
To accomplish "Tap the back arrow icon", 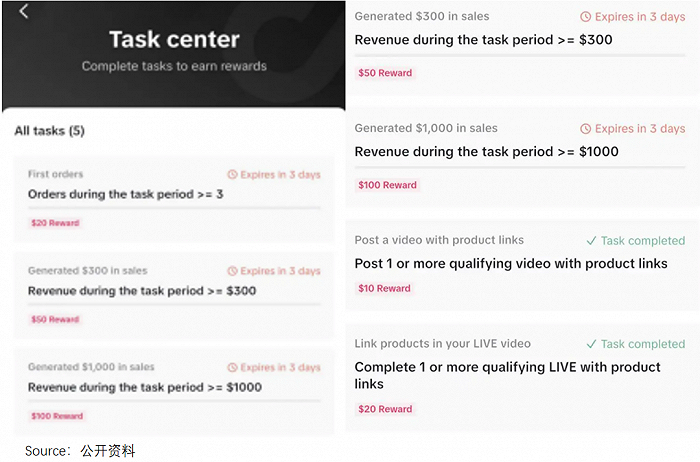I will point(24,12).
